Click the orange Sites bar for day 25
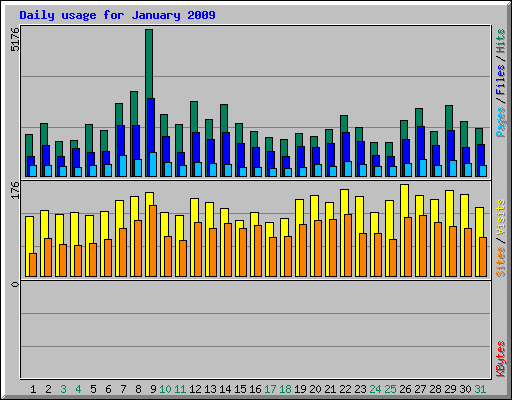The height and width of the screenshot is (400, 512). [393, 258]
